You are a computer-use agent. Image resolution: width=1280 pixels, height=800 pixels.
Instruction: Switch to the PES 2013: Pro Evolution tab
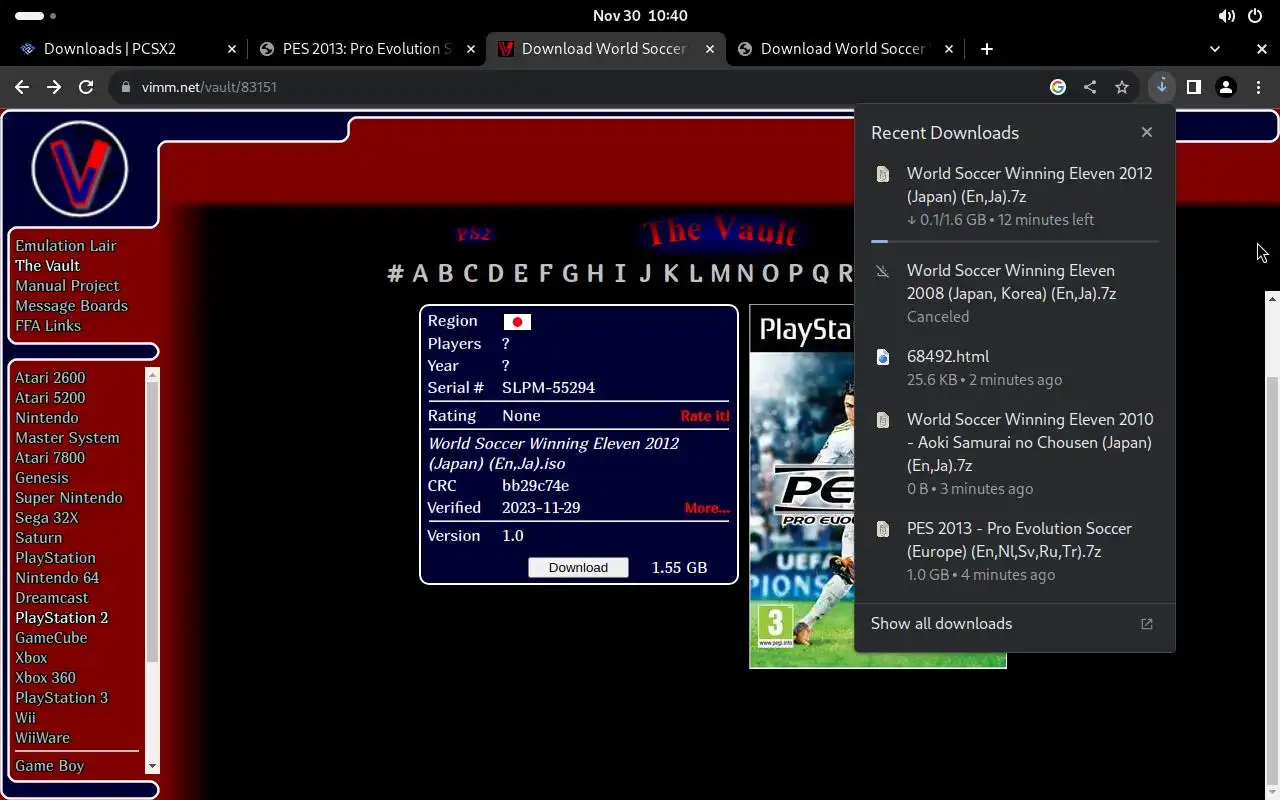pyautogui.click(x=367, y=49)
